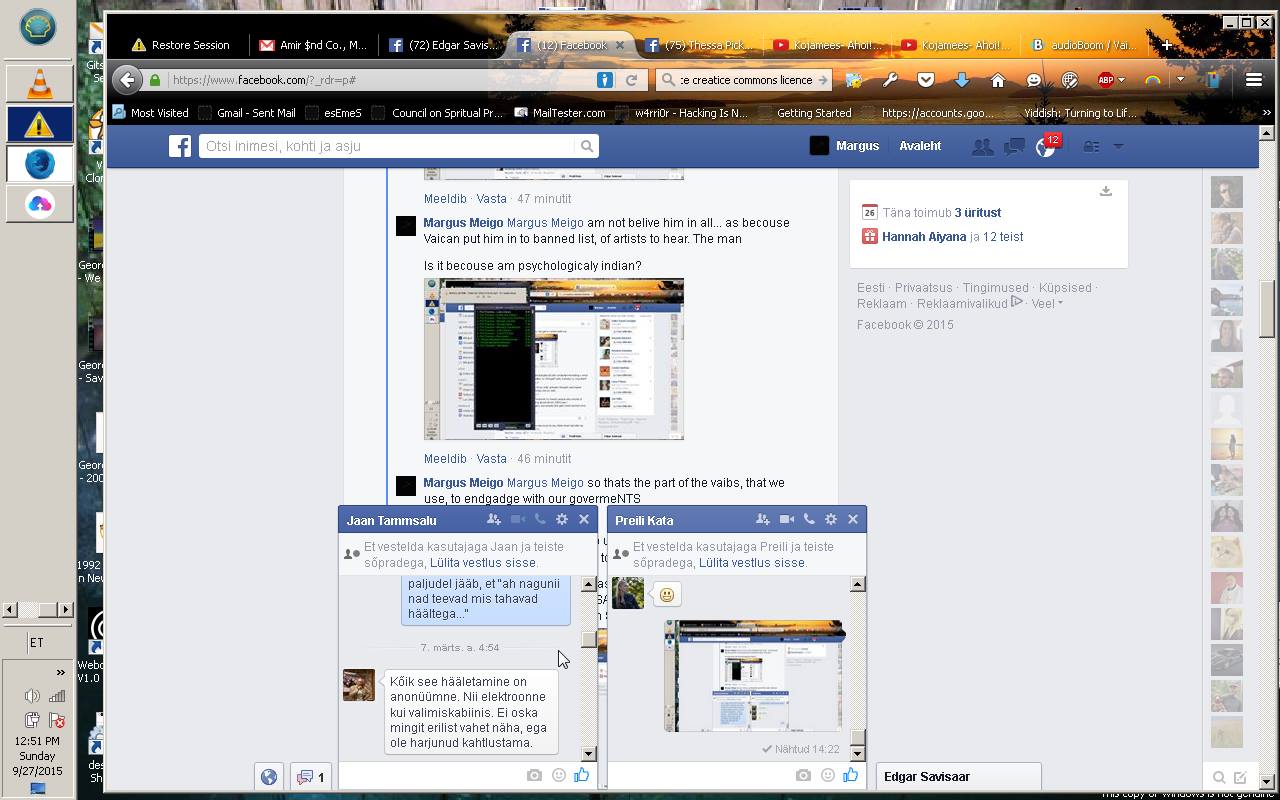Open Facebook messages icon in the blue bar
Image resolution: width=1280 pixels, height=800 pixels.
pyautogui.click(x=1014, y=147)
